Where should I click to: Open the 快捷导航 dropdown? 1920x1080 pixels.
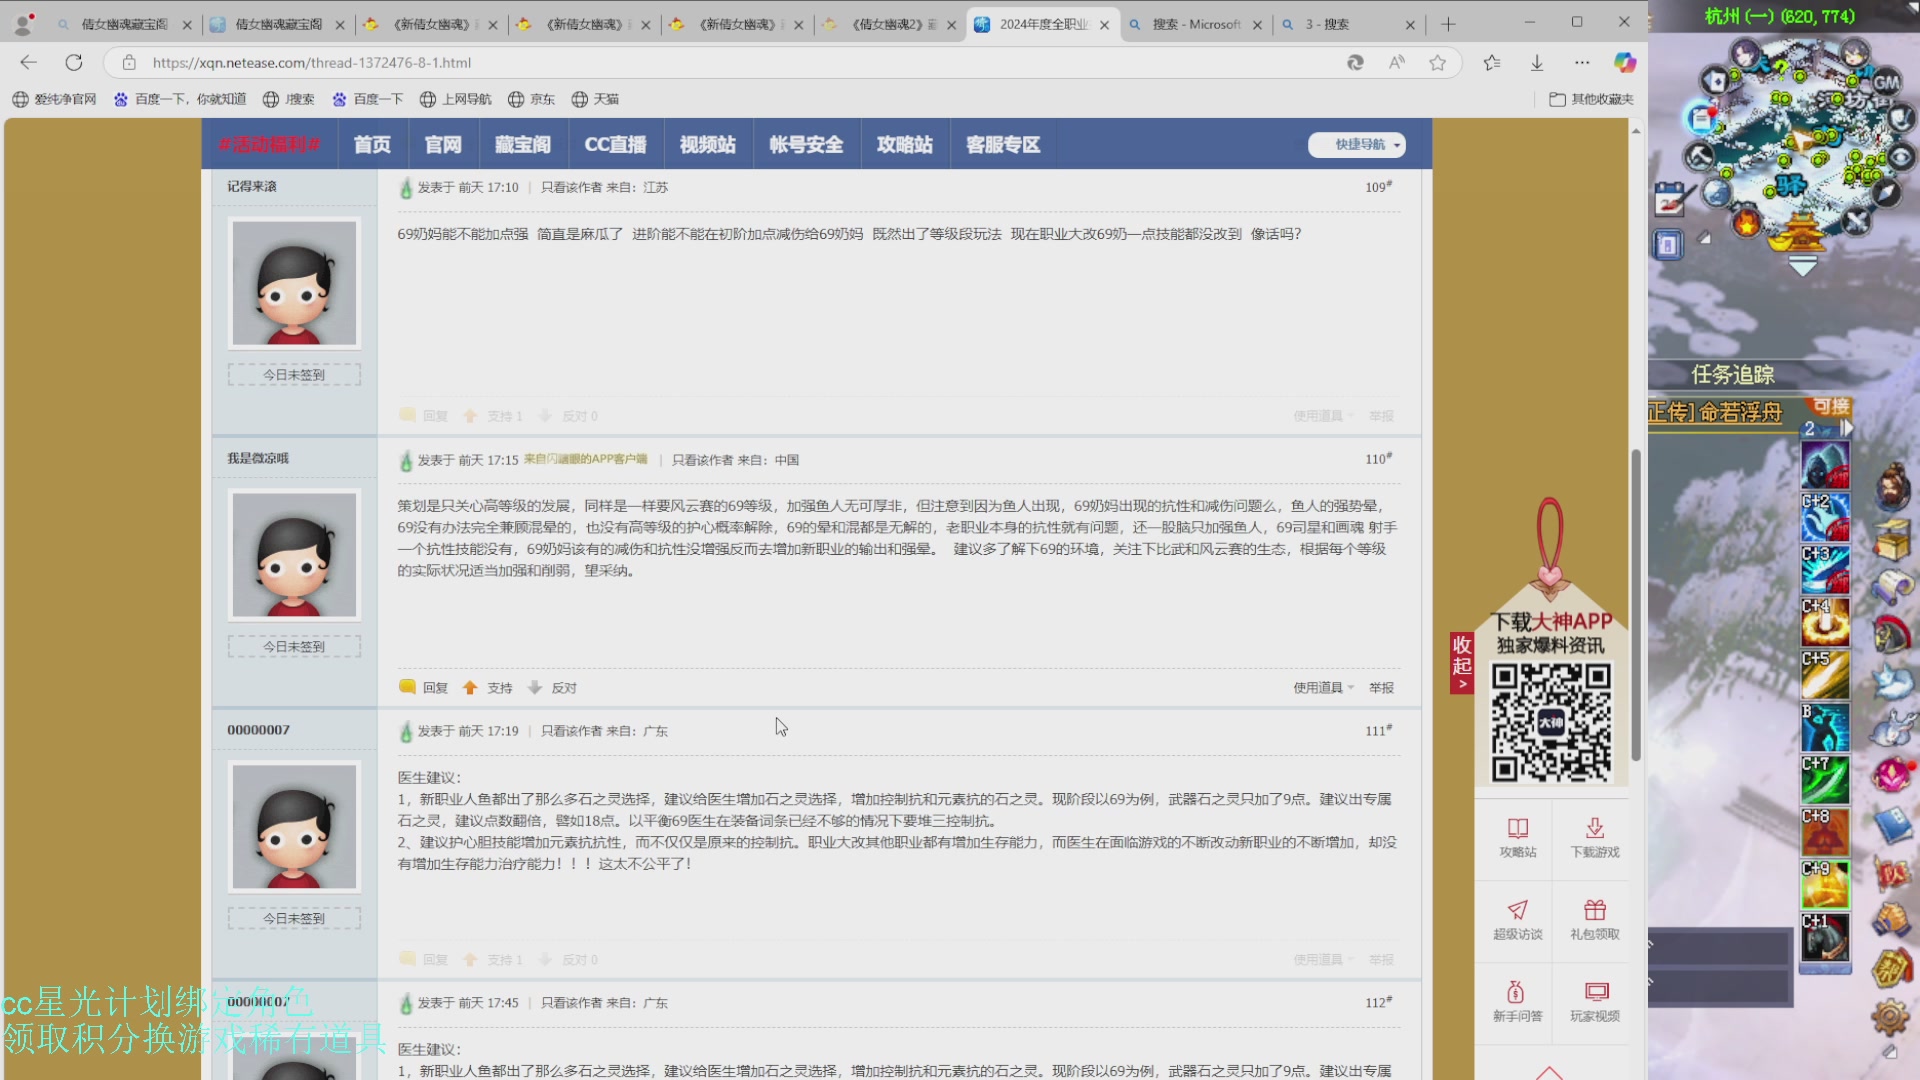(x=1357, y=145)
